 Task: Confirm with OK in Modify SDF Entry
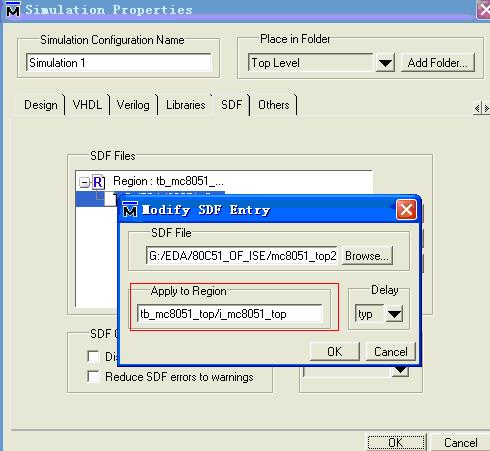point(335,352)
